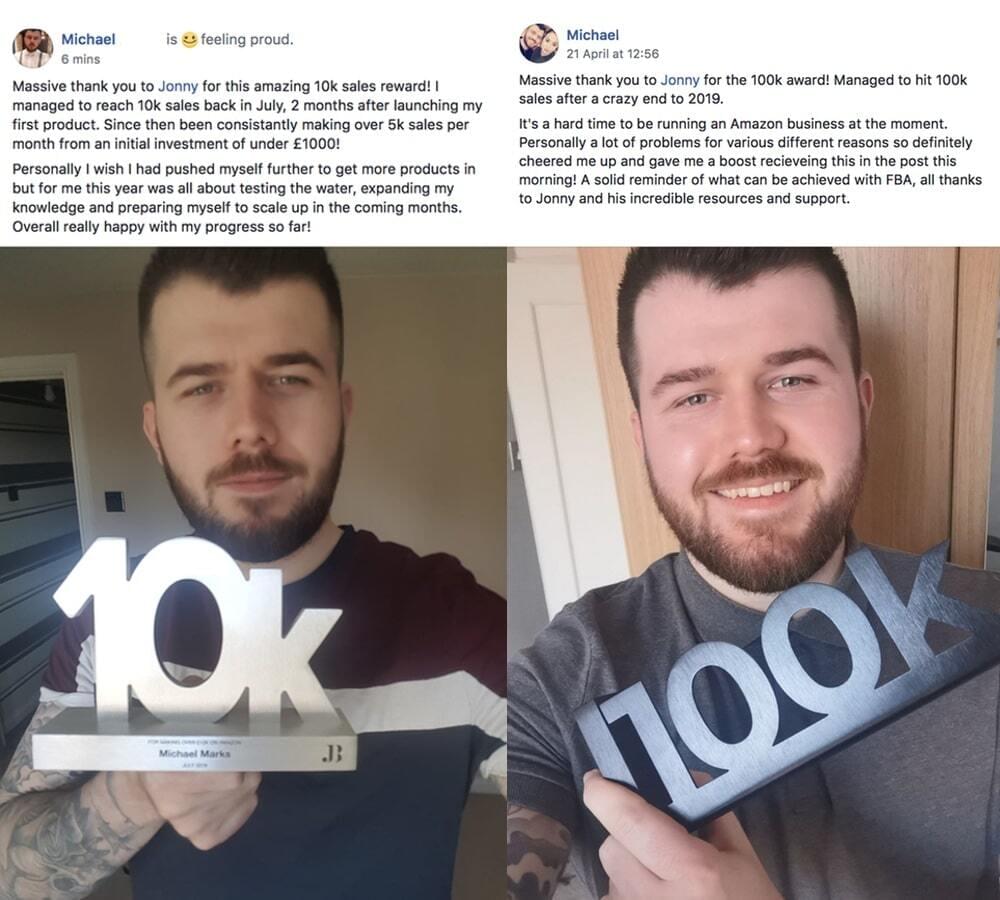Viewport: 1000px width, 900px height.
Task: Click the paragraph starting It's a hard time
Action: 750,161
